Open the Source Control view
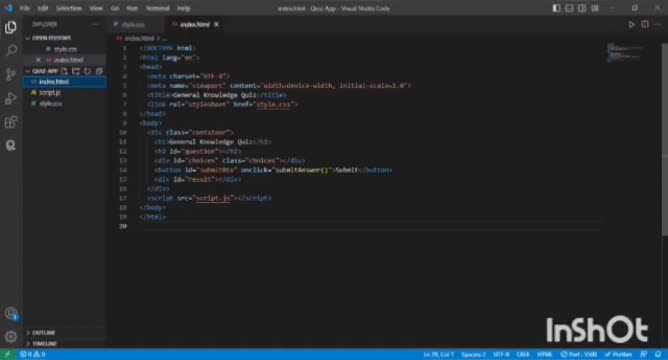The height and width of the screenshot is (360, 668). (x=11, y=74)
